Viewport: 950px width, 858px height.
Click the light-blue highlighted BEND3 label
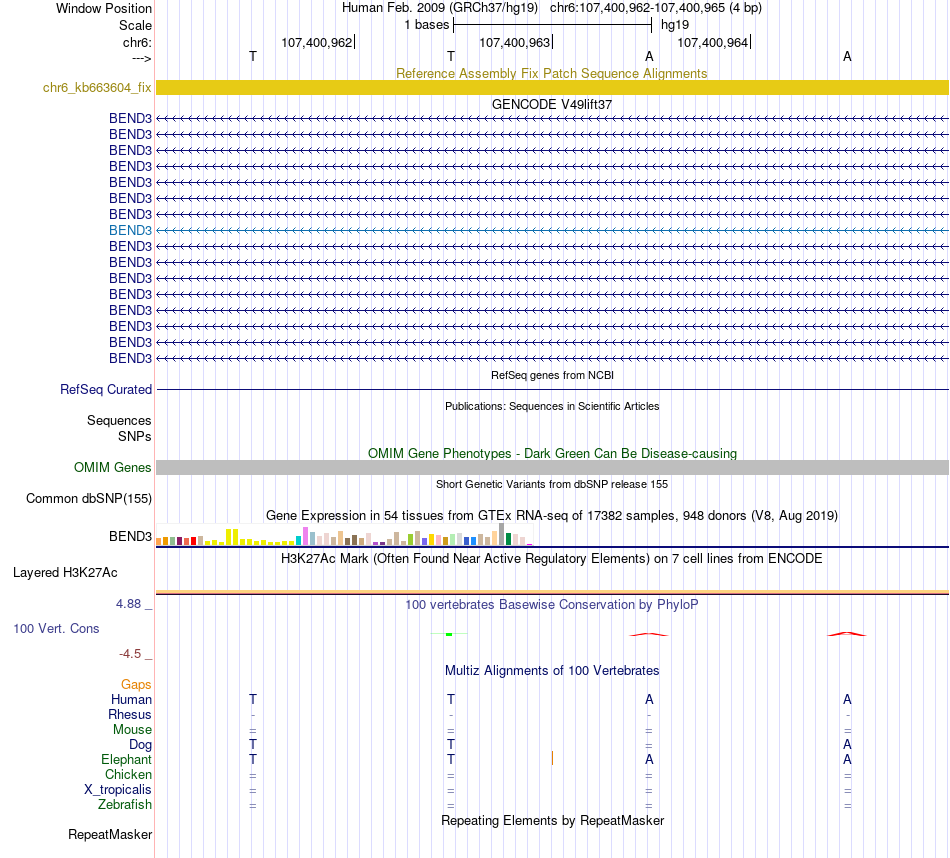130,230
